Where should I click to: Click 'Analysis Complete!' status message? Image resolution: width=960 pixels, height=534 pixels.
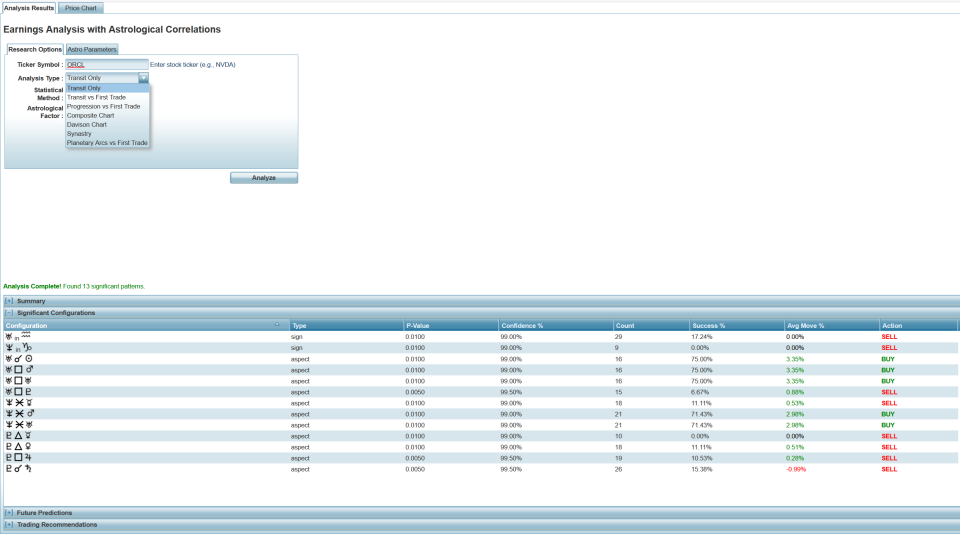click(x=32, y=286)
